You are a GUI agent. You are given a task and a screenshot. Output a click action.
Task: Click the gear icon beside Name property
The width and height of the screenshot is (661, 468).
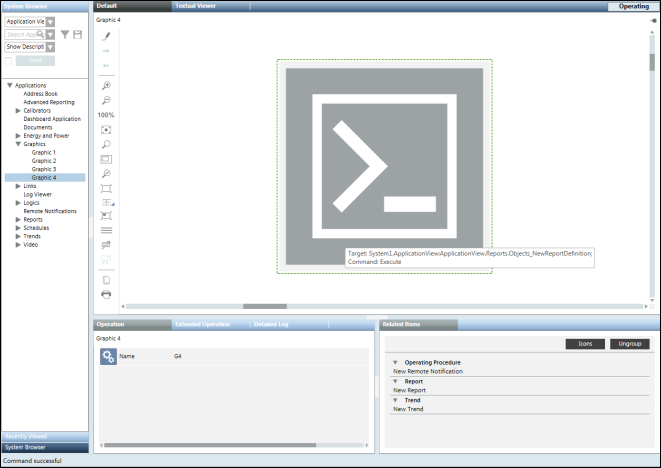[x=108, y=357]
